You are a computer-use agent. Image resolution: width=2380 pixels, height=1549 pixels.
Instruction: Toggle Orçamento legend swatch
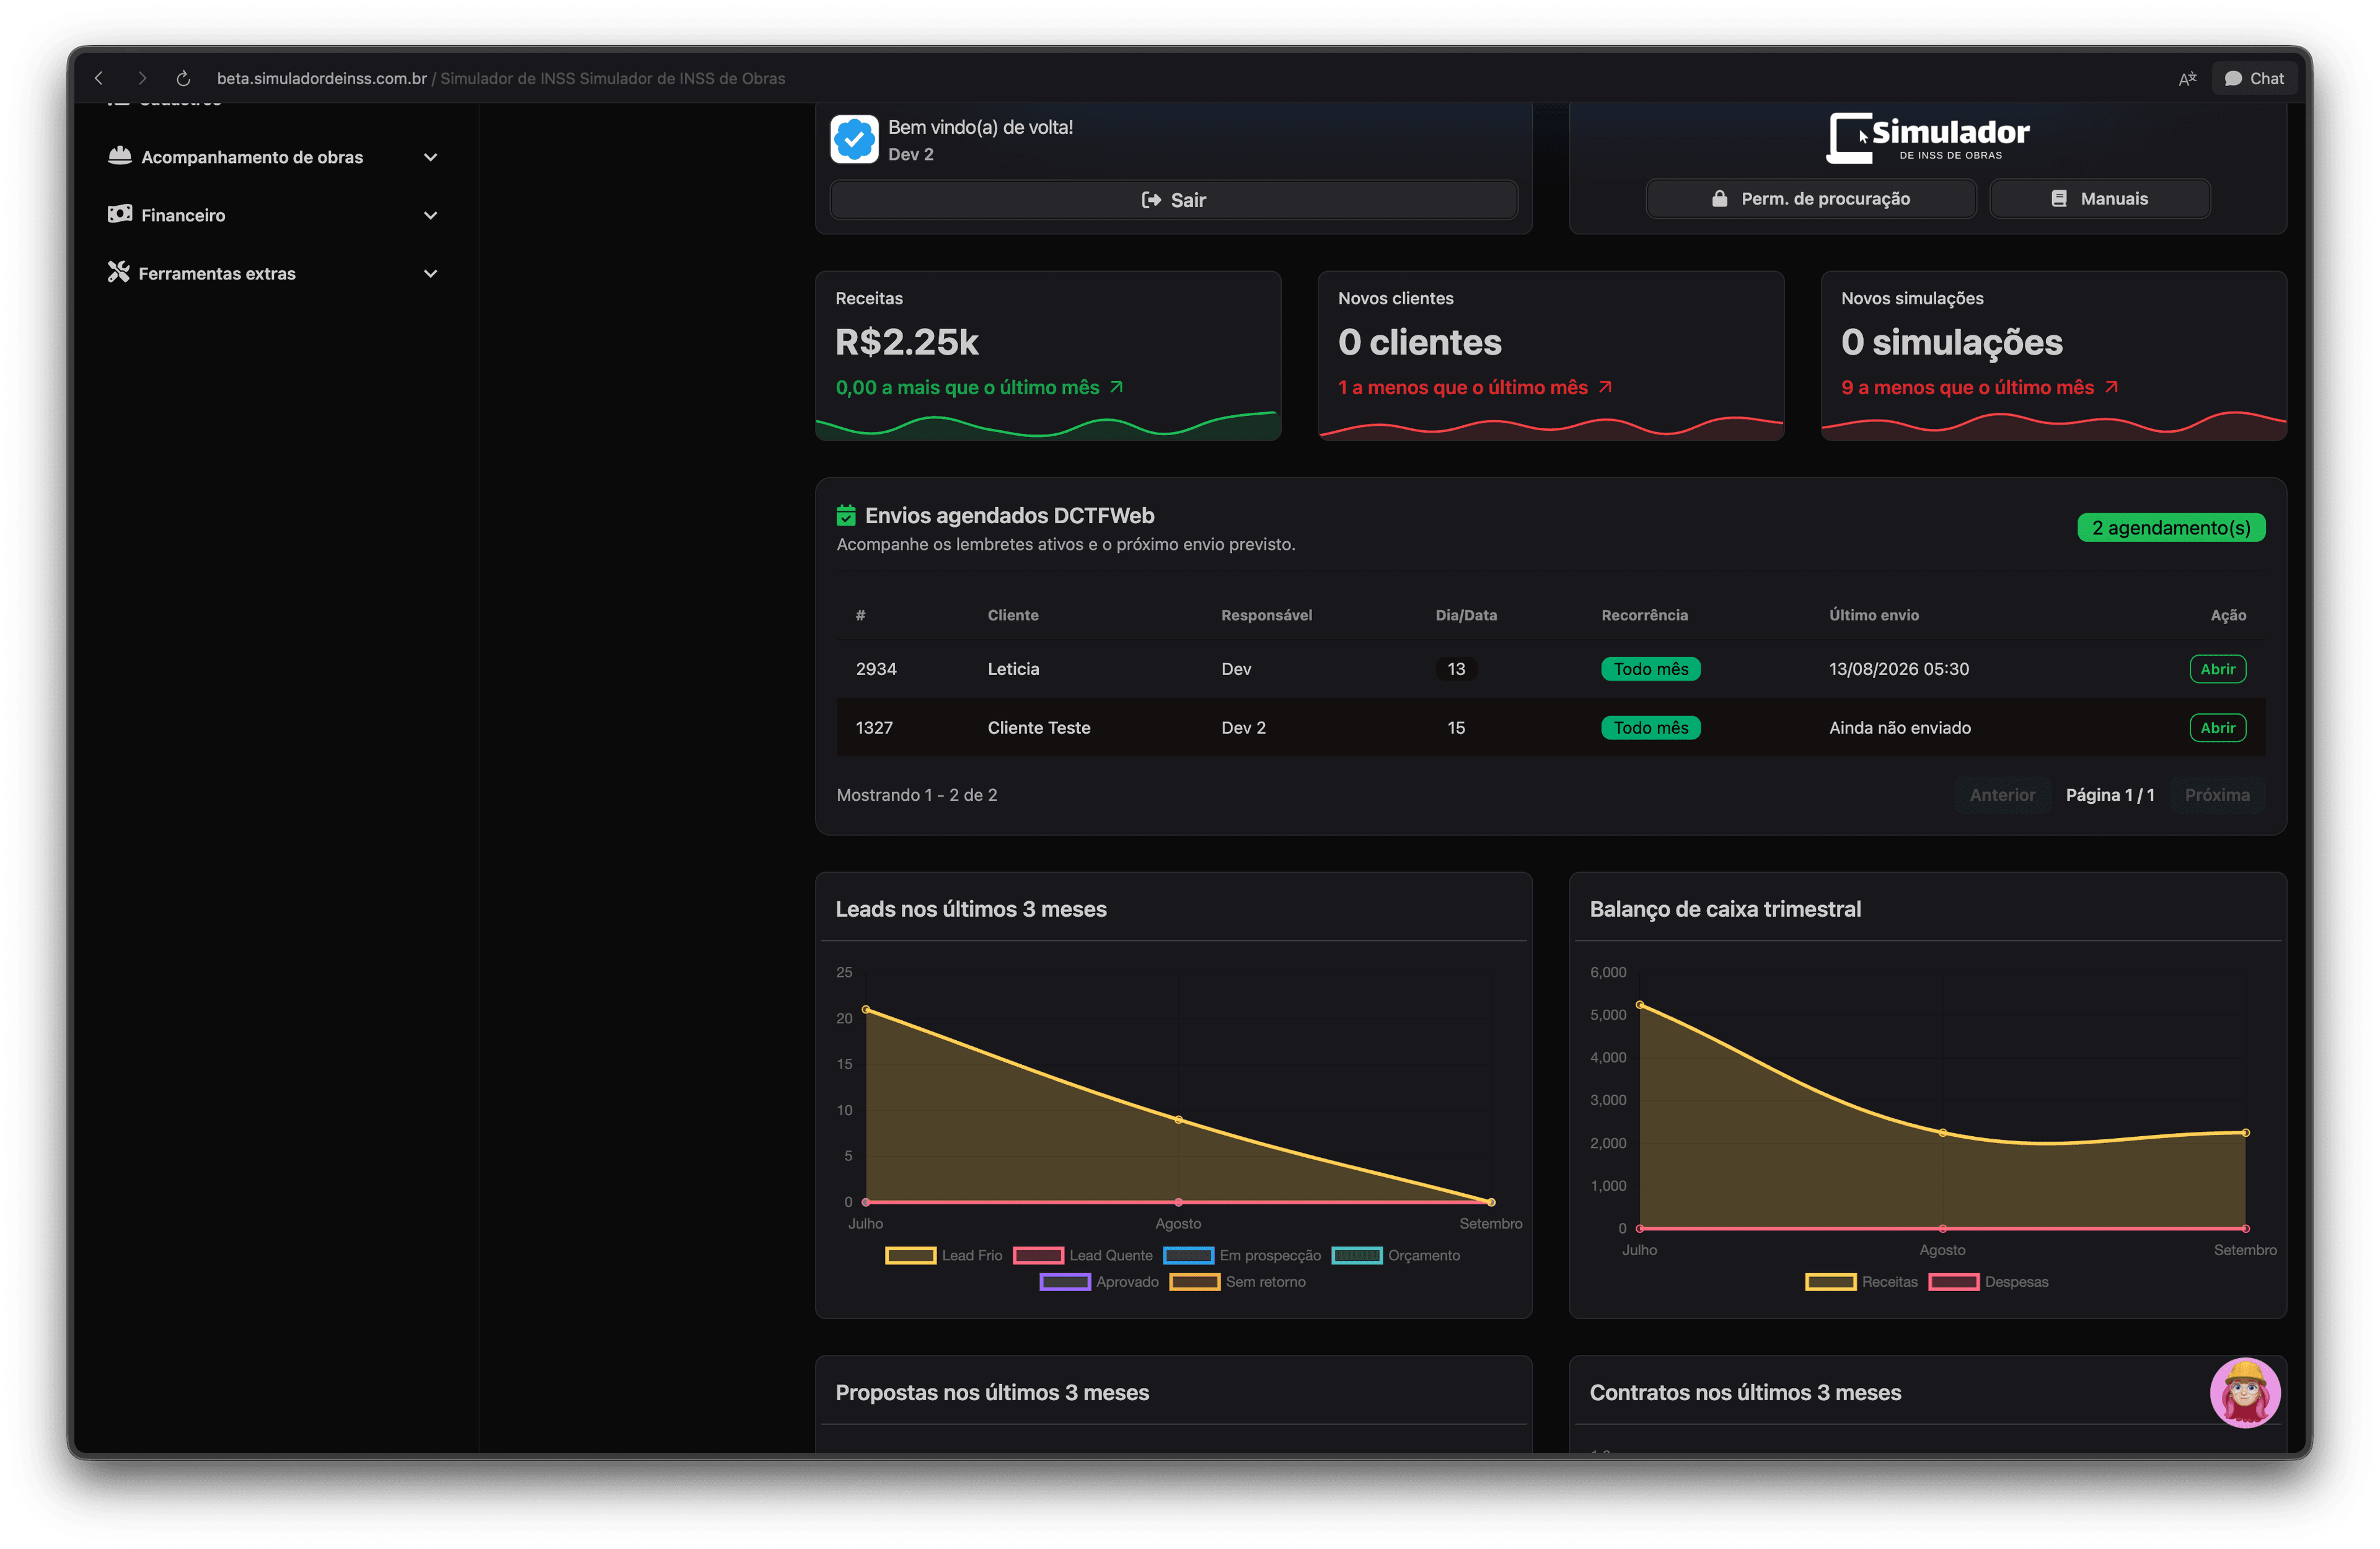1357,1255
